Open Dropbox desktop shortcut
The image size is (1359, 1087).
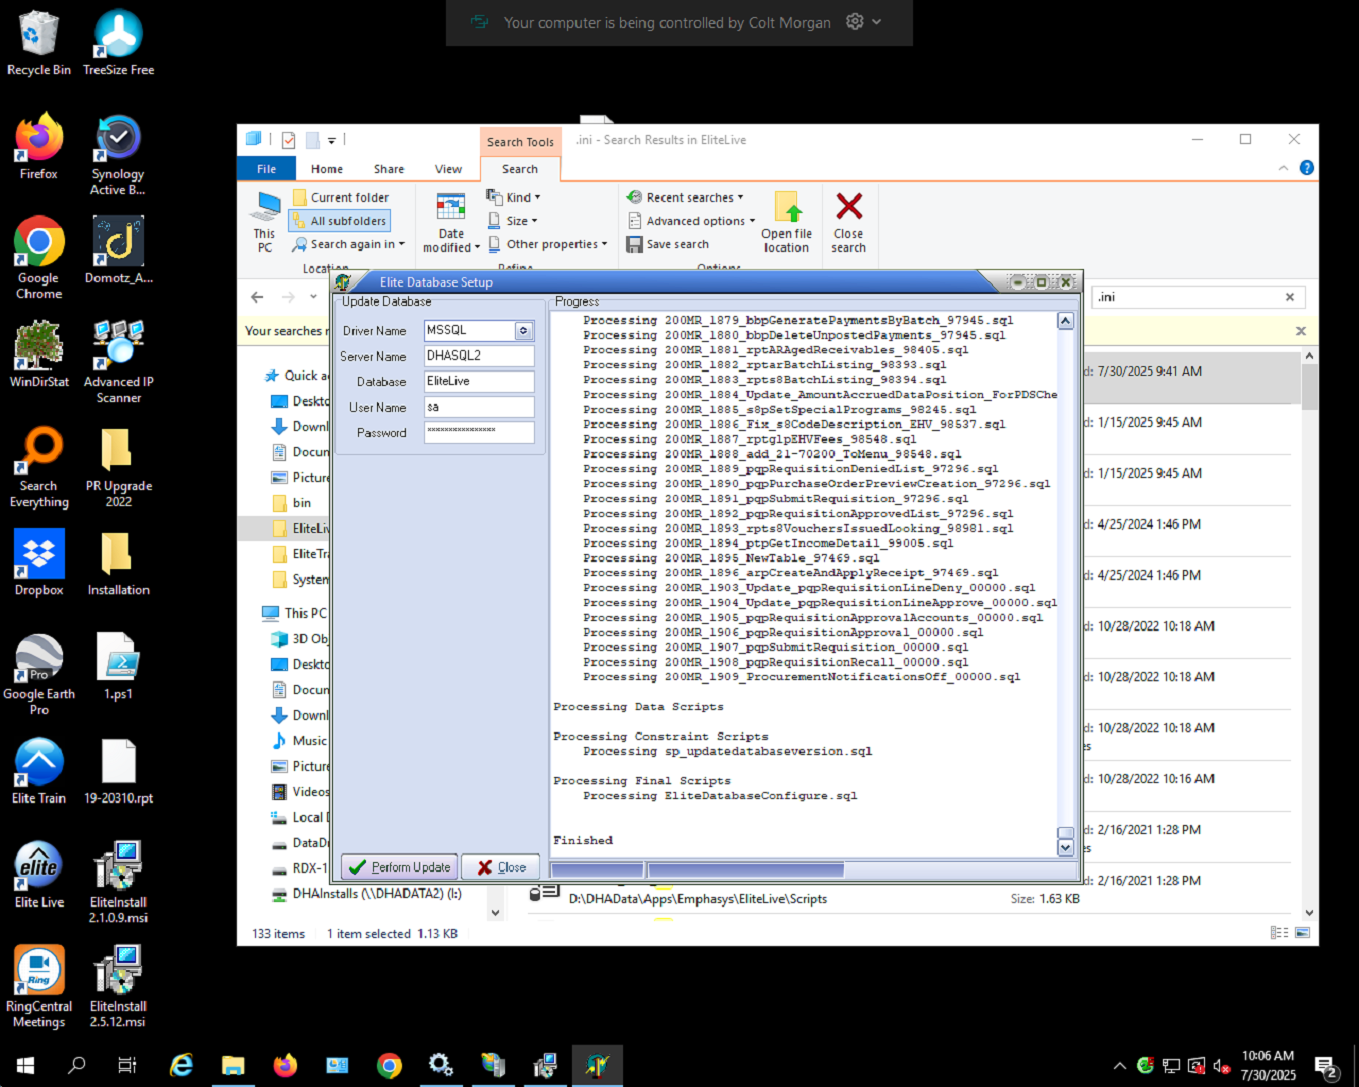point(39,563)
